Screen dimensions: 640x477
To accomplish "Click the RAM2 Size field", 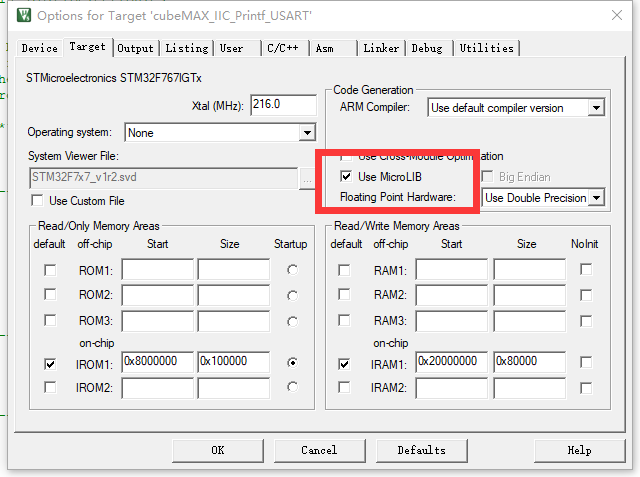I will point(530,295).
